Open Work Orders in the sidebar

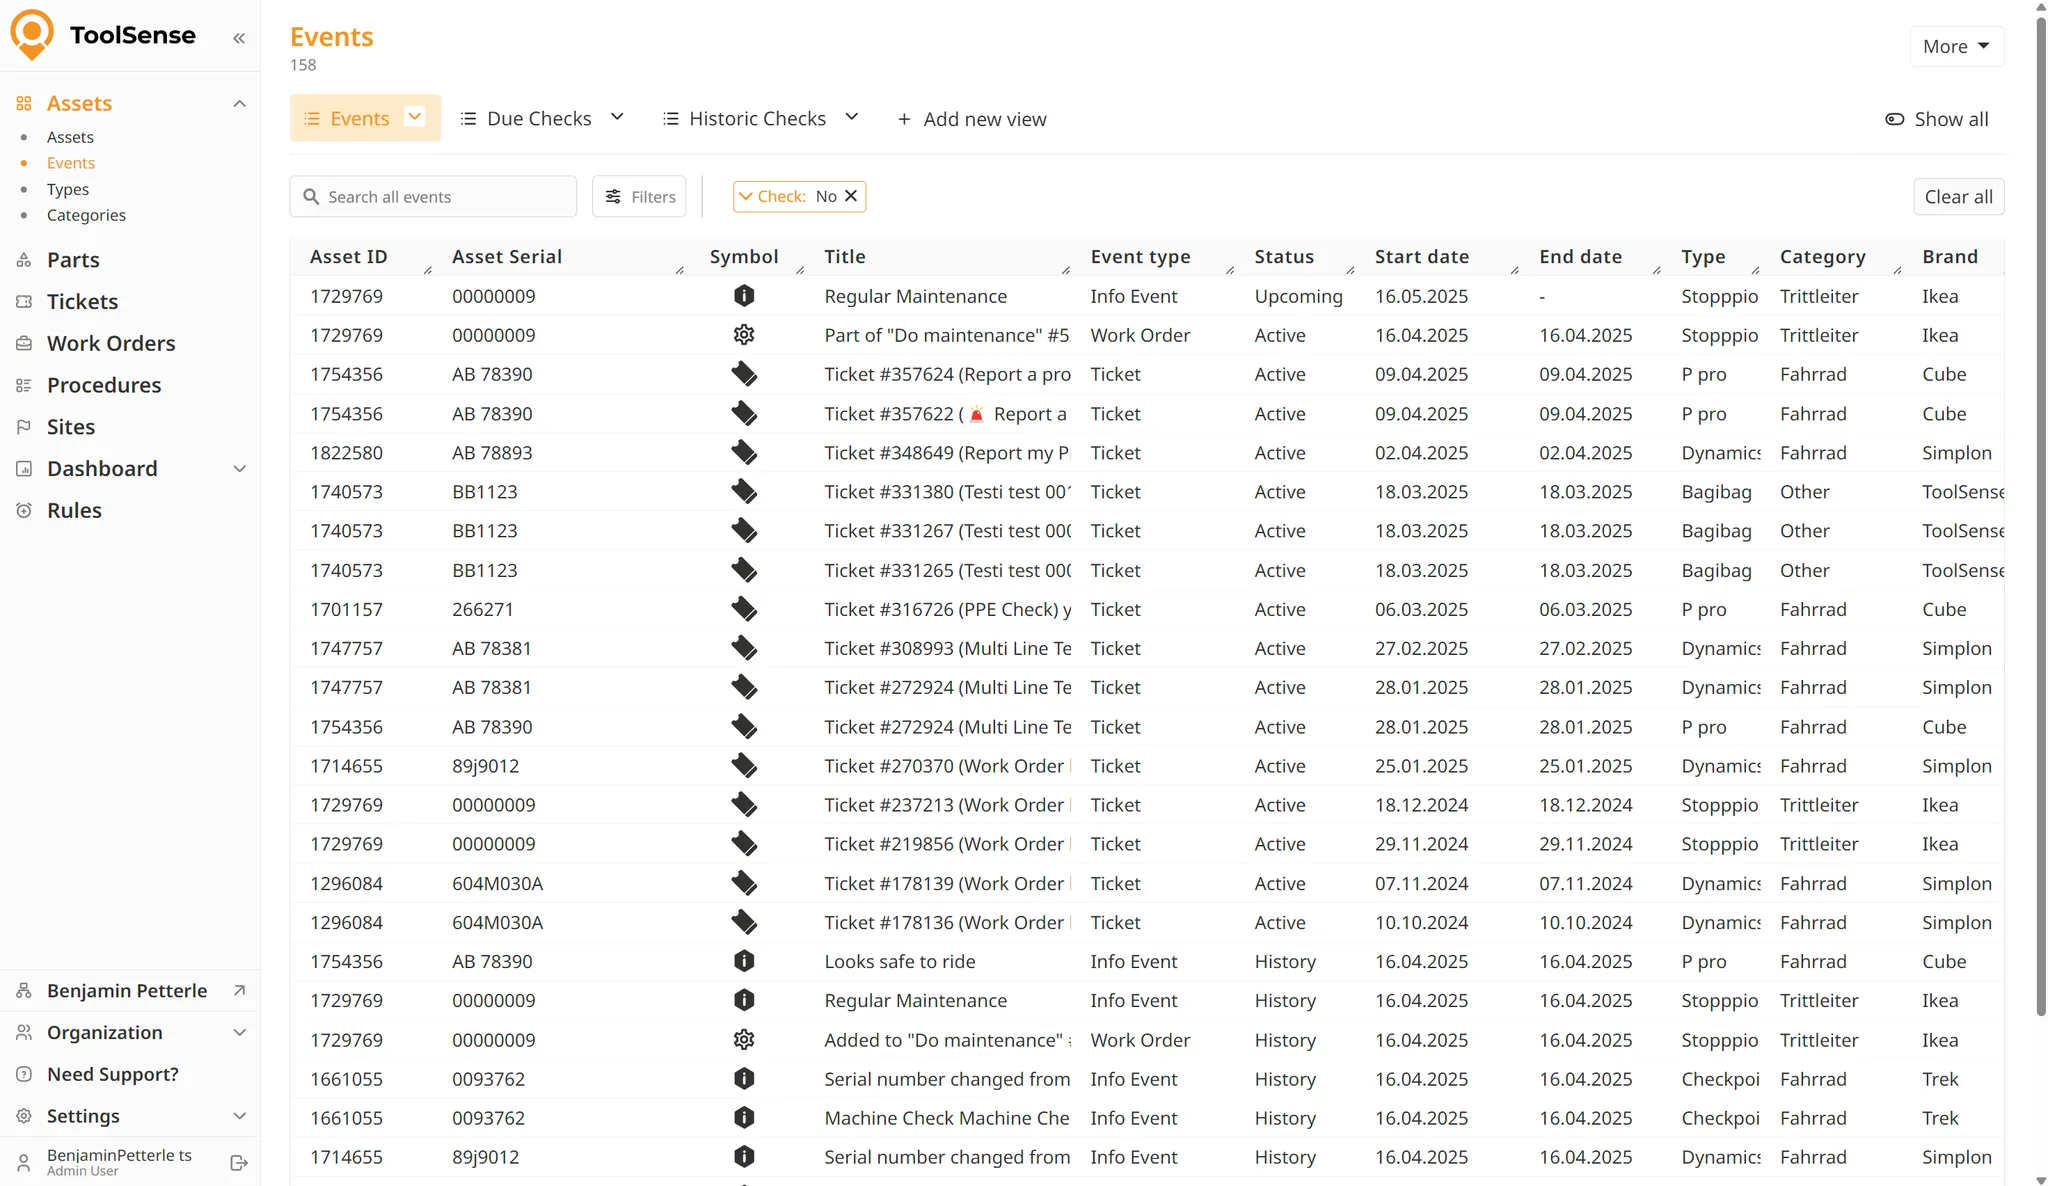click(111, 343)
